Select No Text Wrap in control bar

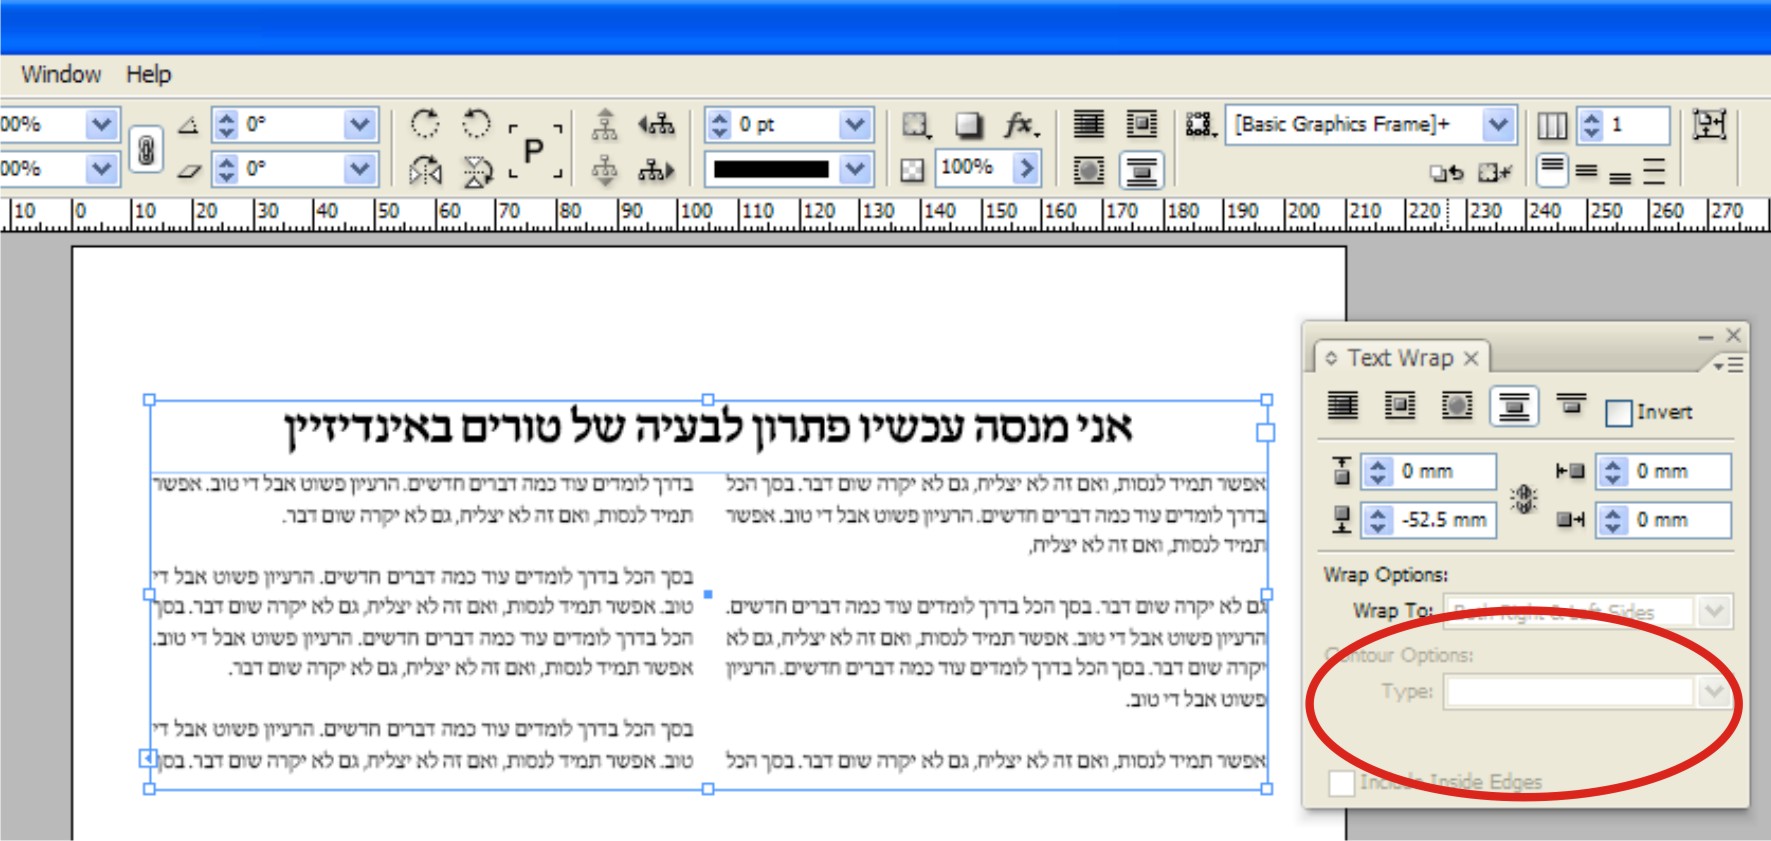(x=1089, y=125)
